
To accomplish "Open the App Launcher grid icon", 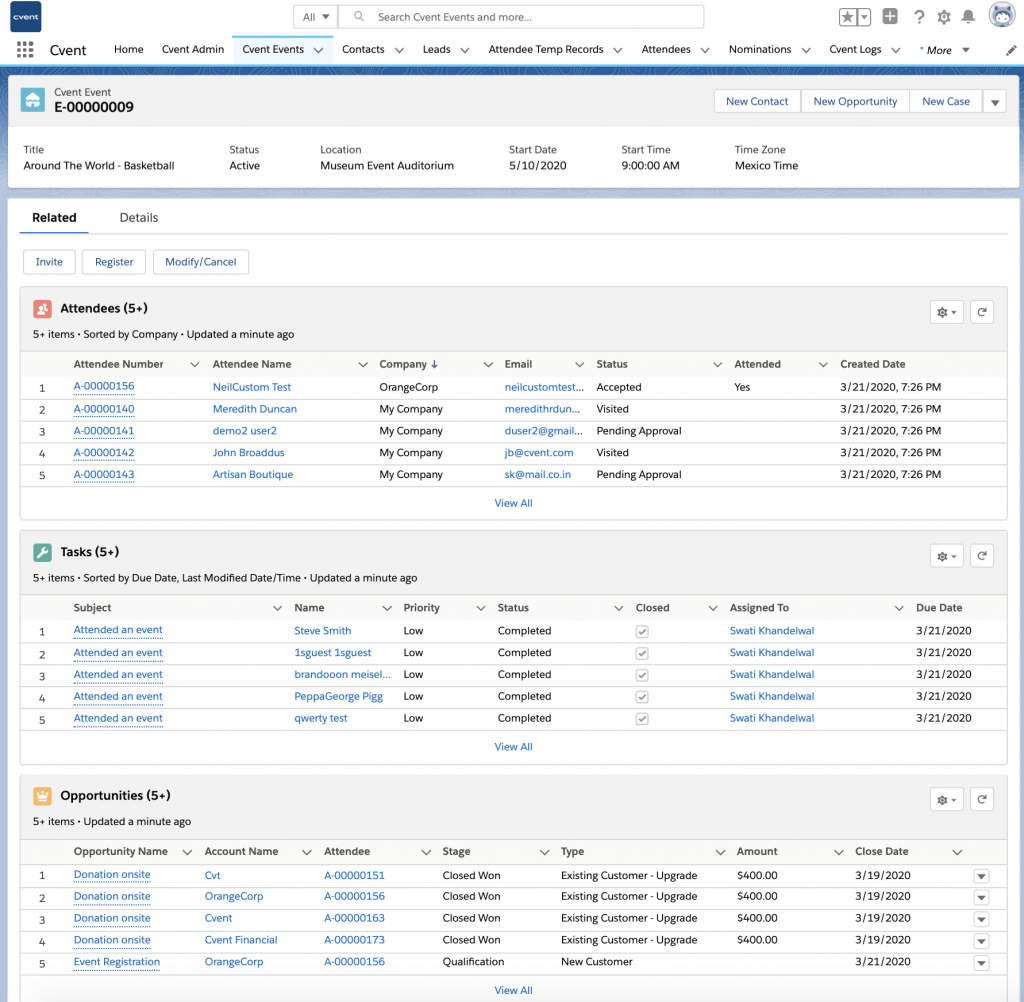I will (x=24, y=49).
